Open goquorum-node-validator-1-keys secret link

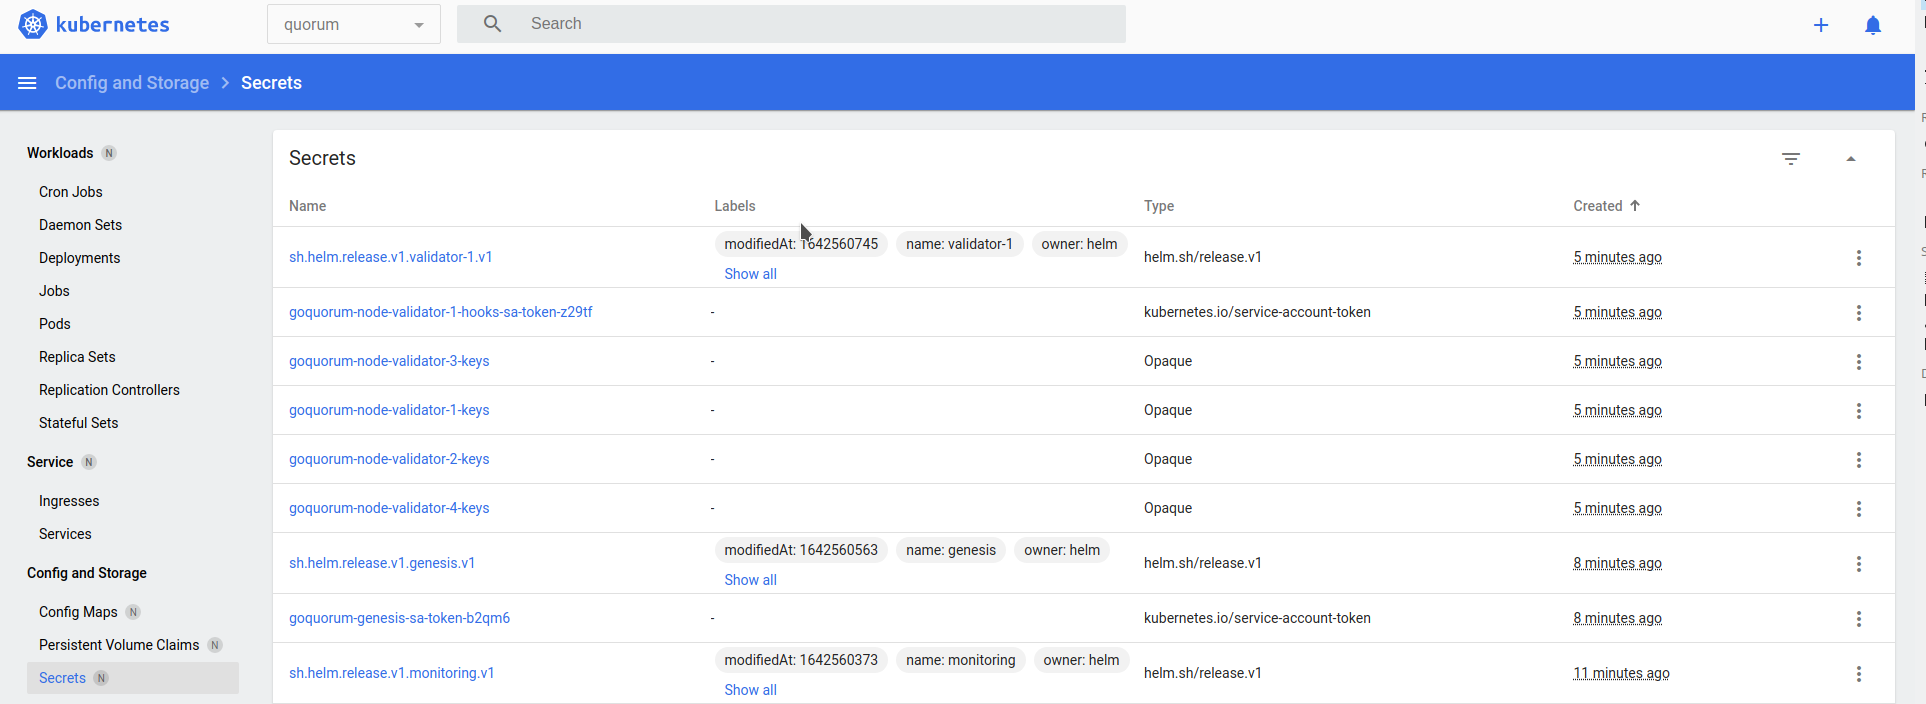coord(389,410)
